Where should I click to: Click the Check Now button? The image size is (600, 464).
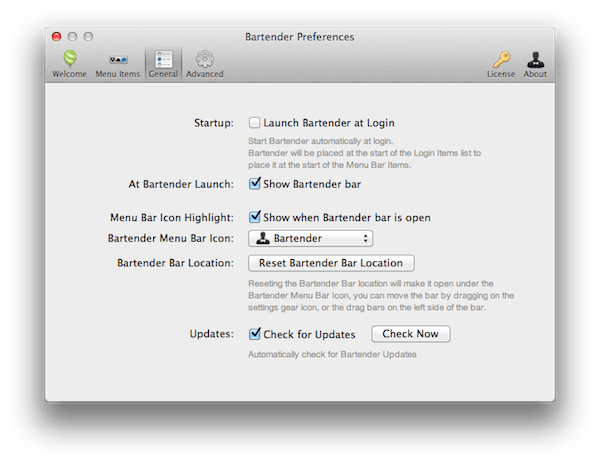click(x=411, y=334)
